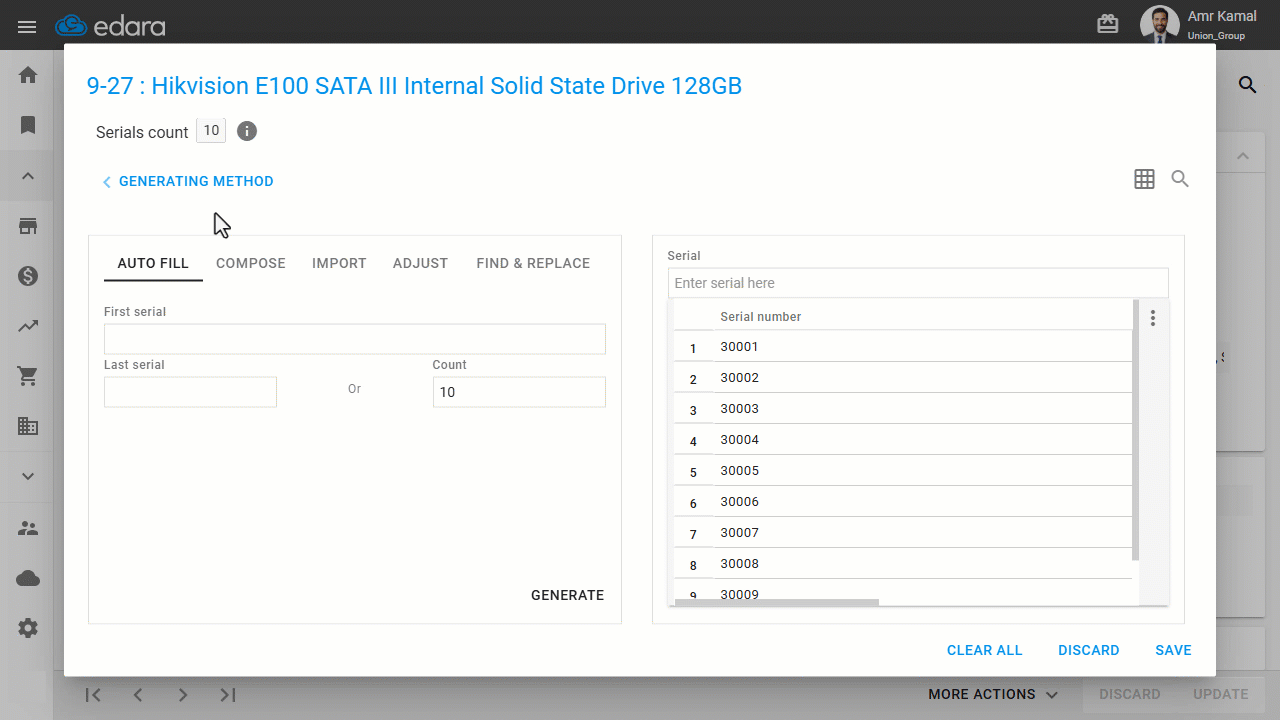The width and height of the screenshot is (1280, 720).
Task: Select serial 30002 row
Action: tap(902, 378)
